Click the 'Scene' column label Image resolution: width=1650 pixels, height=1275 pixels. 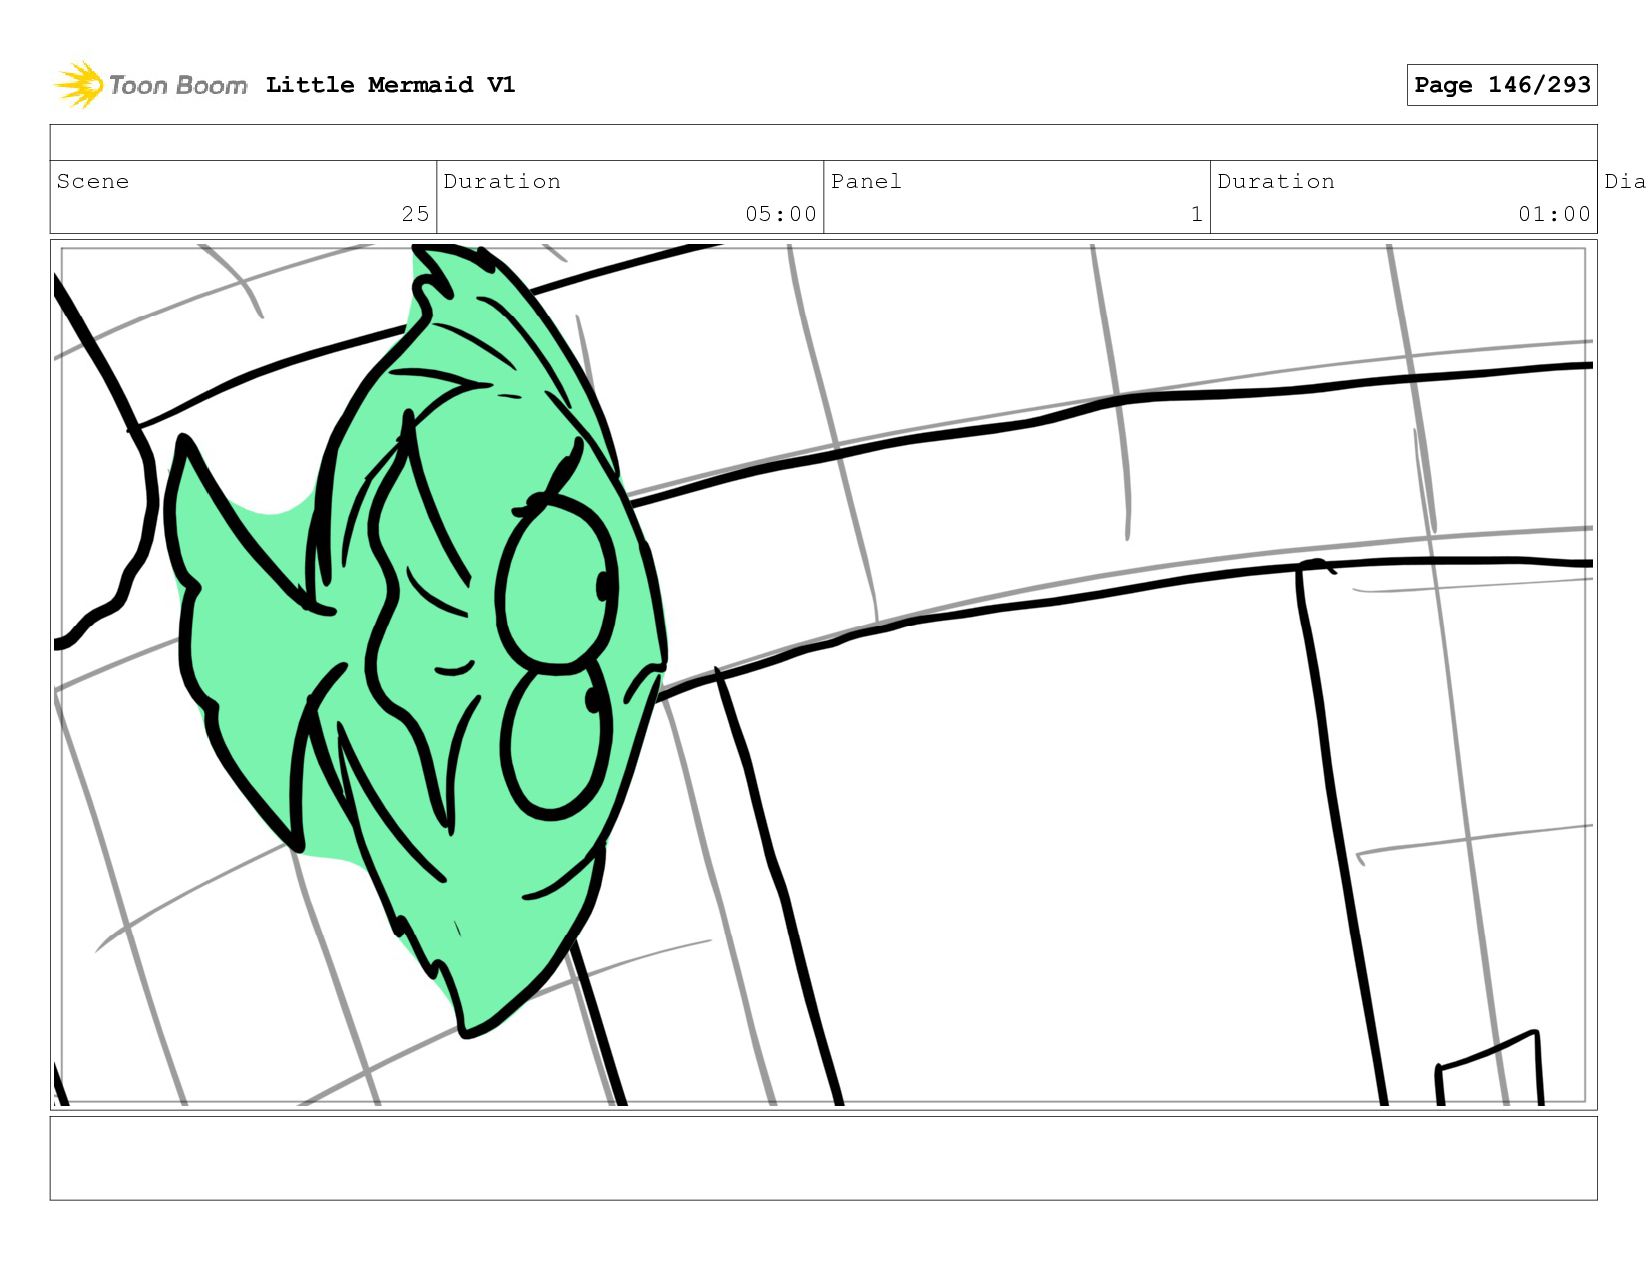tap(93, 181)
